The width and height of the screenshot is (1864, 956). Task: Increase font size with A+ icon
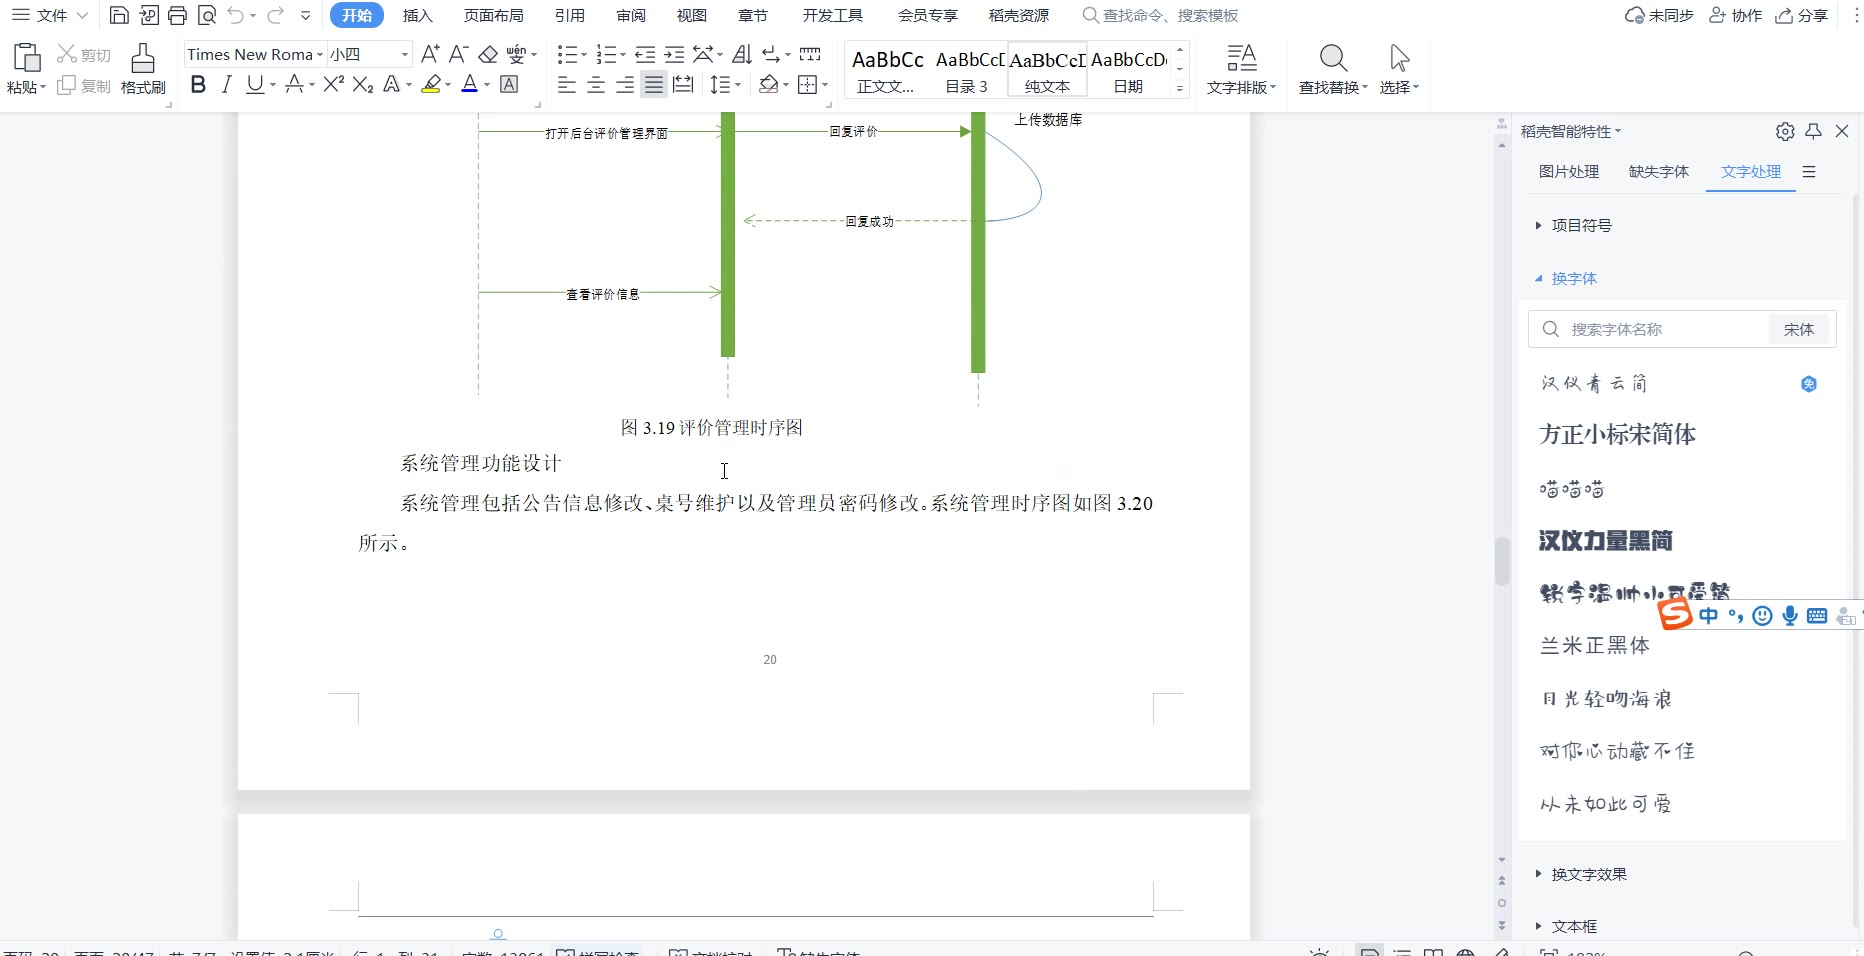click(430, 54)
